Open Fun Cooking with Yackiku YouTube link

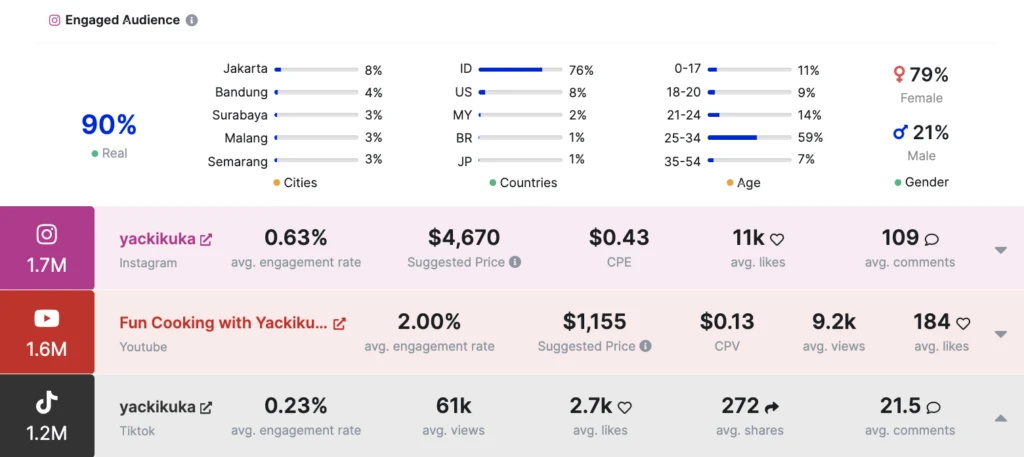pos(223,323)
